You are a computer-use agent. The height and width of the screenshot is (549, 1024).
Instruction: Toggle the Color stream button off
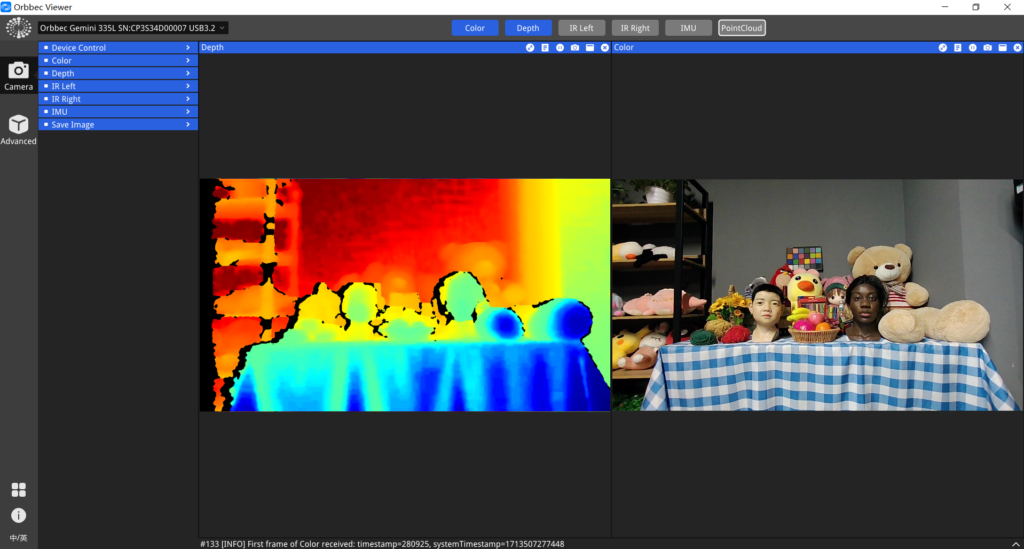(475, 28)
